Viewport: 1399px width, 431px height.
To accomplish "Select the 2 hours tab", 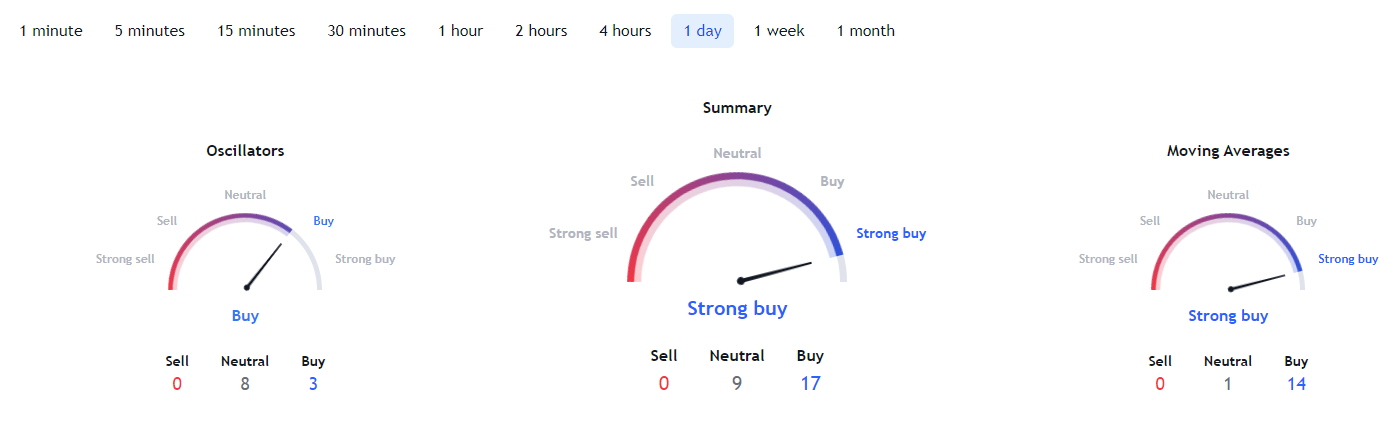I will coord(541,31).
